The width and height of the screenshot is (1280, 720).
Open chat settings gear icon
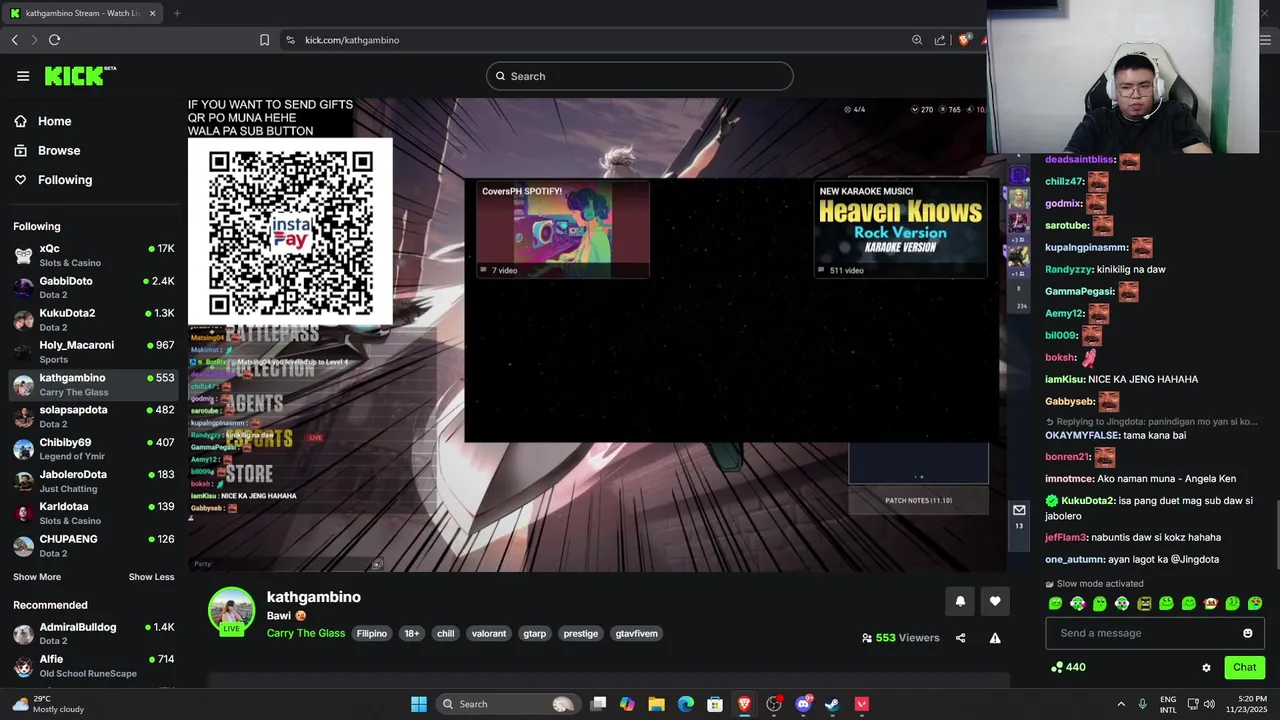(x=1206, y=668)
